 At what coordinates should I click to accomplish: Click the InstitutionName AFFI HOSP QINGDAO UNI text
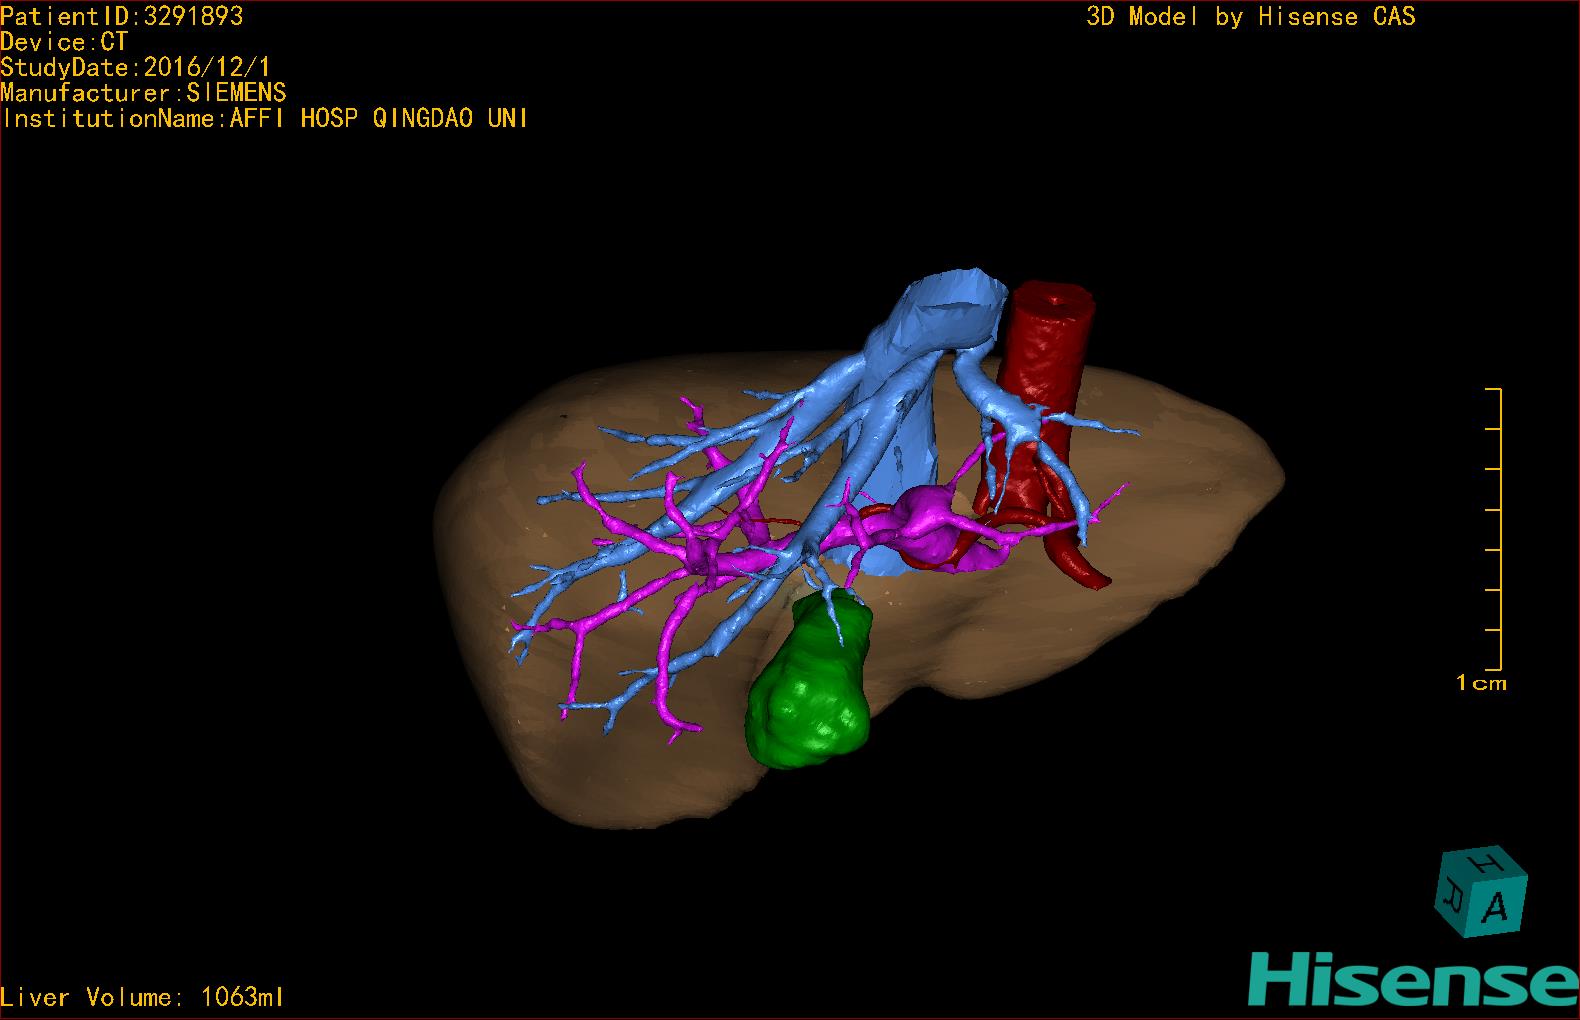(265, 118)
